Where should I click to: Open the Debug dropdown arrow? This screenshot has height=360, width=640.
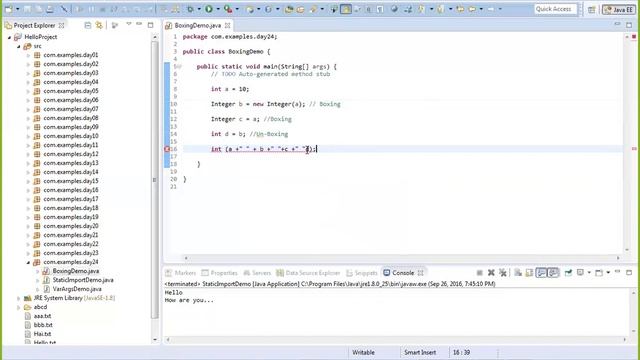pos(199,9)
